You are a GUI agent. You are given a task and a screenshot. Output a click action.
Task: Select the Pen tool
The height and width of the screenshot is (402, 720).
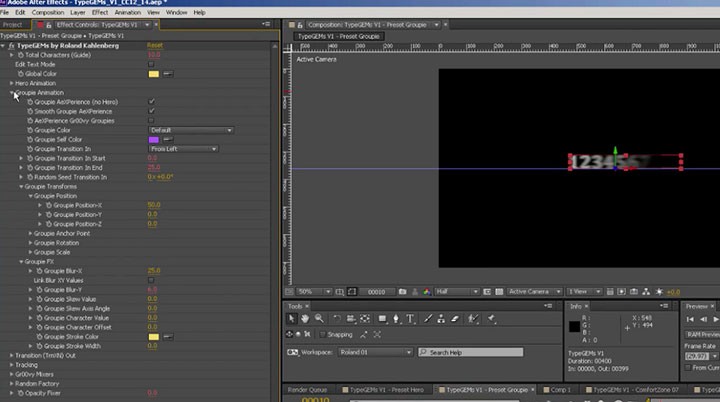click(x=396, y=318)
